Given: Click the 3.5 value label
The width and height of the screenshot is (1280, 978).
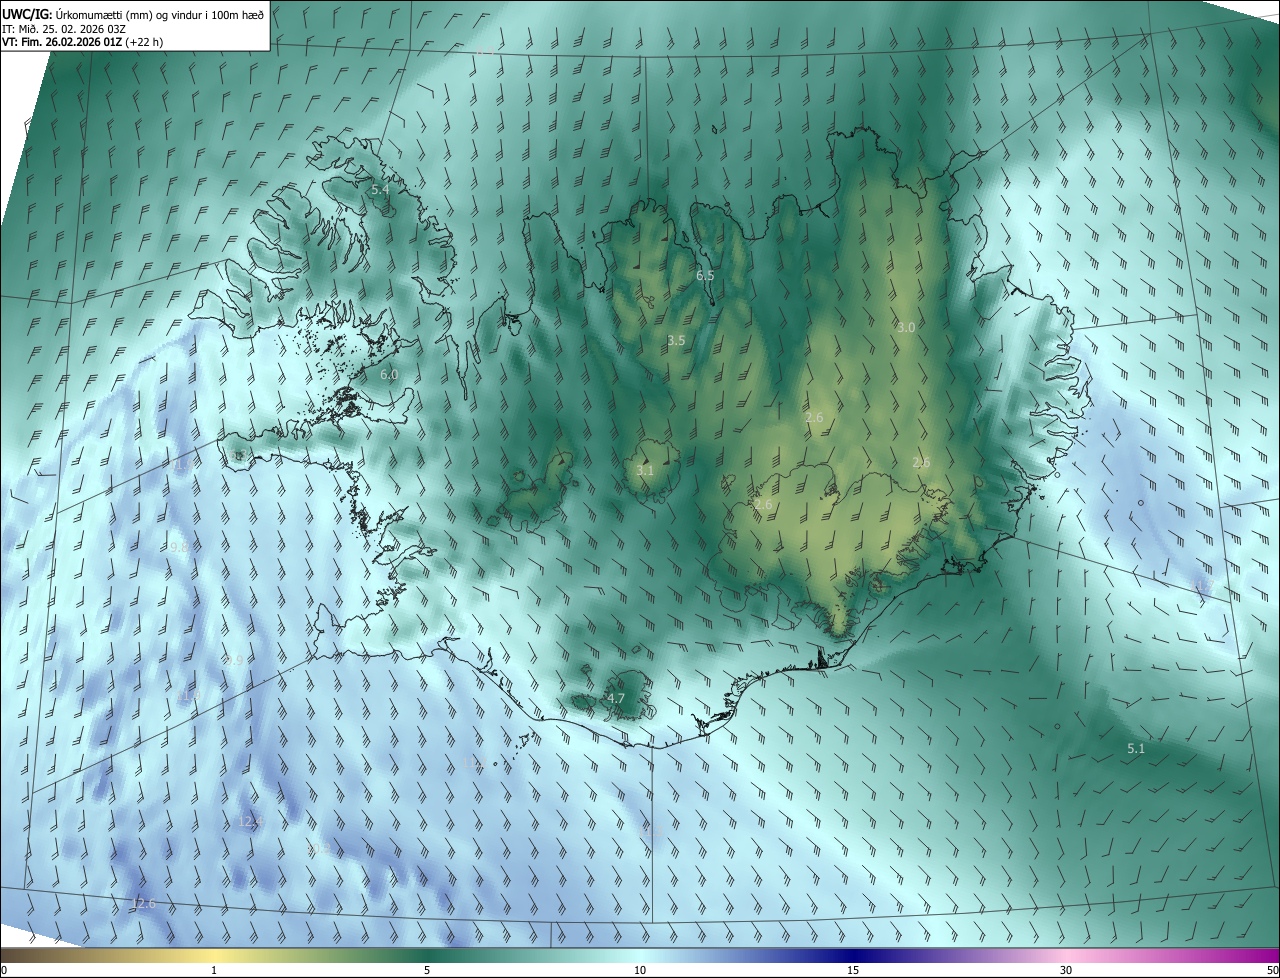Looking at the screenshot, I should tap(676, 341).
